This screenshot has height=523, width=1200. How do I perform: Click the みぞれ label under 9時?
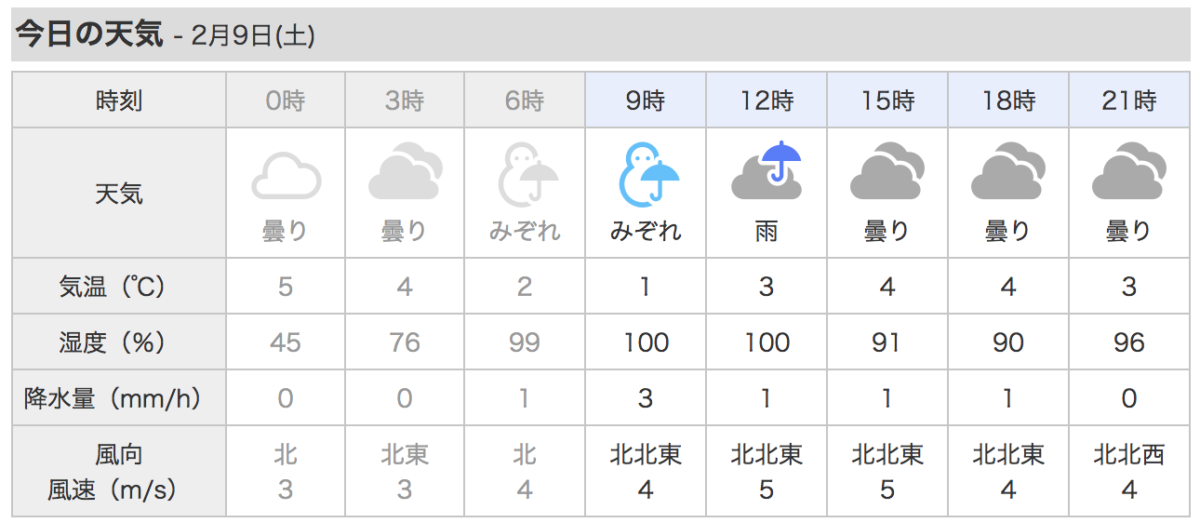[646, 232]
